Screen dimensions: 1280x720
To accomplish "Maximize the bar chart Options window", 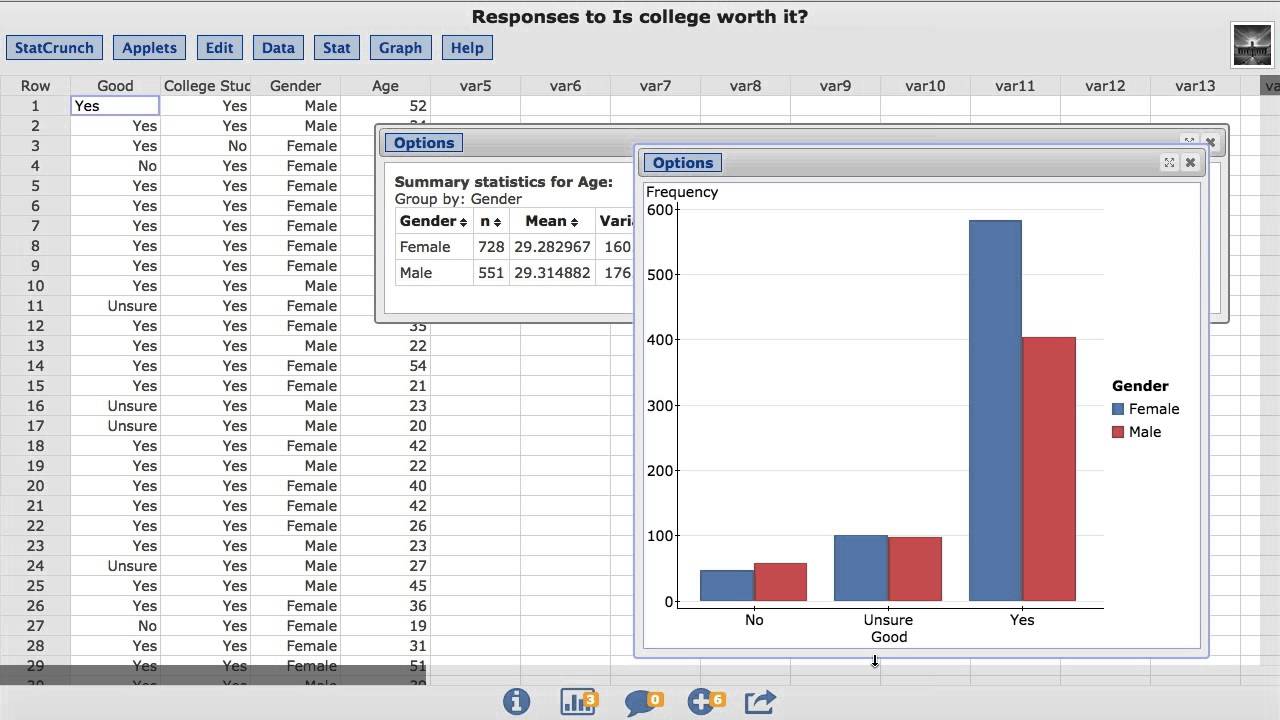I will 1169,162.
